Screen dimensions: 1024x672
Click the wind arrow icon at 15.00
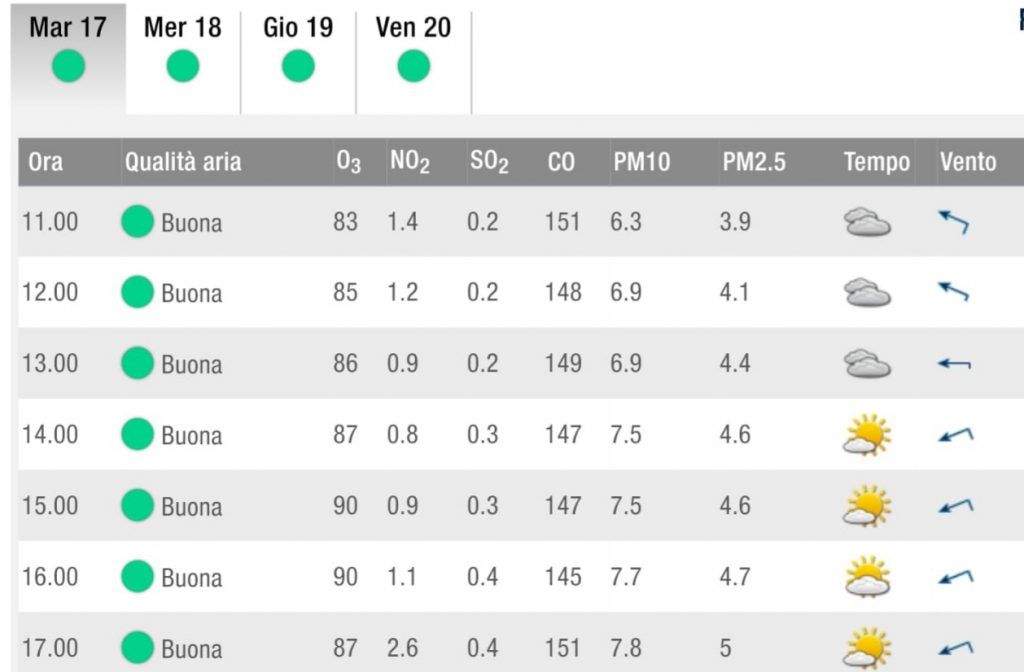point(955,506)
